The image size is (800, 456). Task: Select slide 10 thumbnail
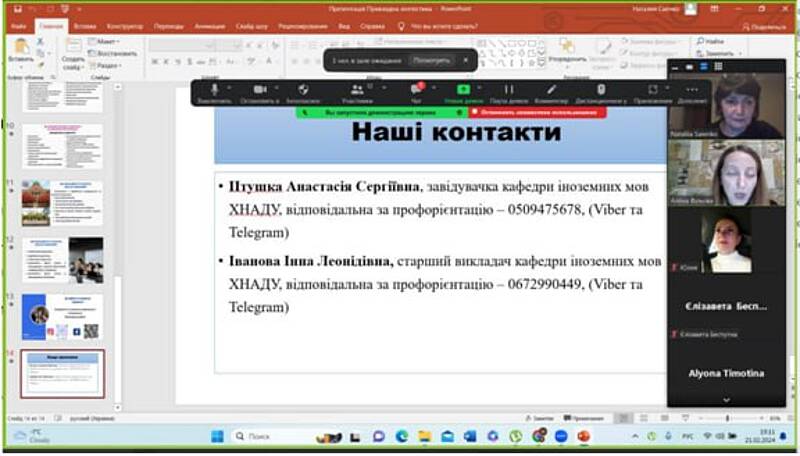(62, 146)
